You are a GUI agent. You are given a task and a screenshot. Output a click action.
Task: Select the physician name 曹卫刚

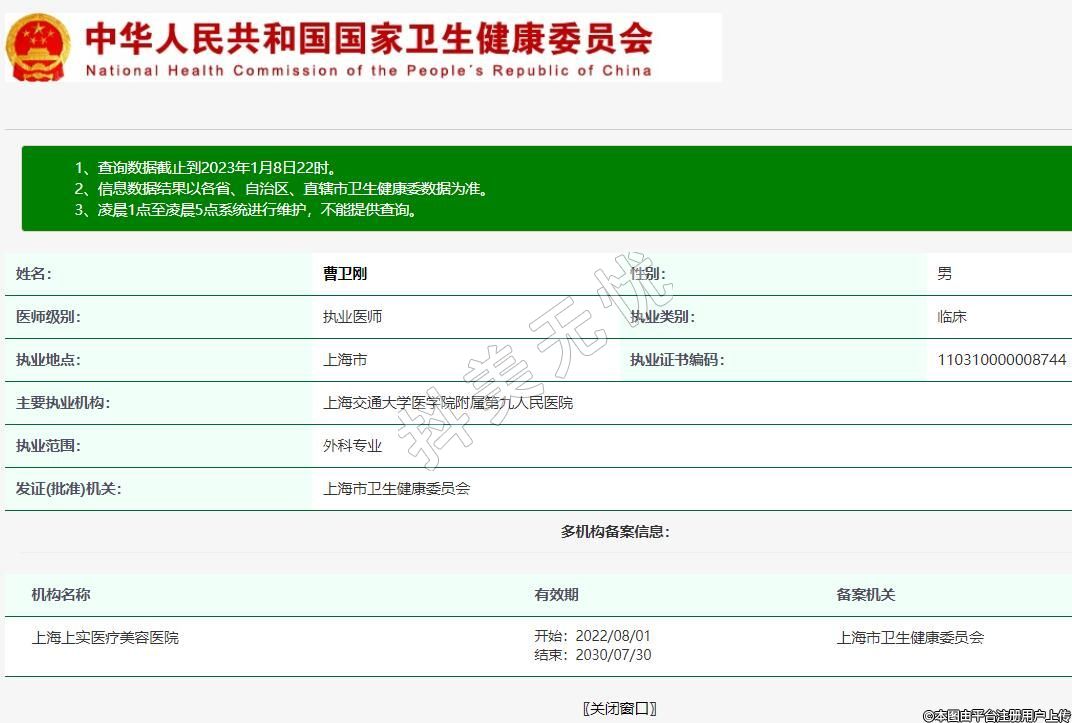click(345, 273)
